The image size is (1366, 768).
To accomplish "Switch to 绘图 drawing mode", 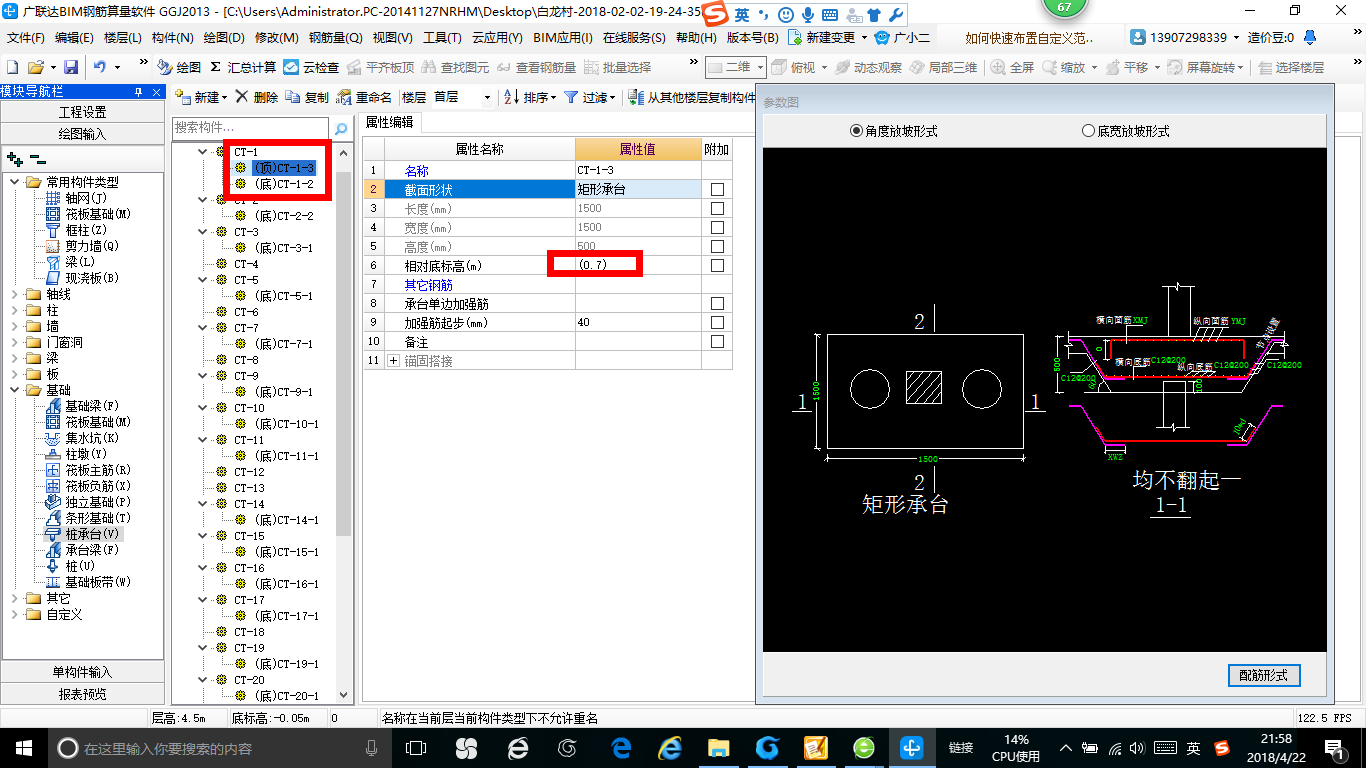I will [x=179, y=67].
